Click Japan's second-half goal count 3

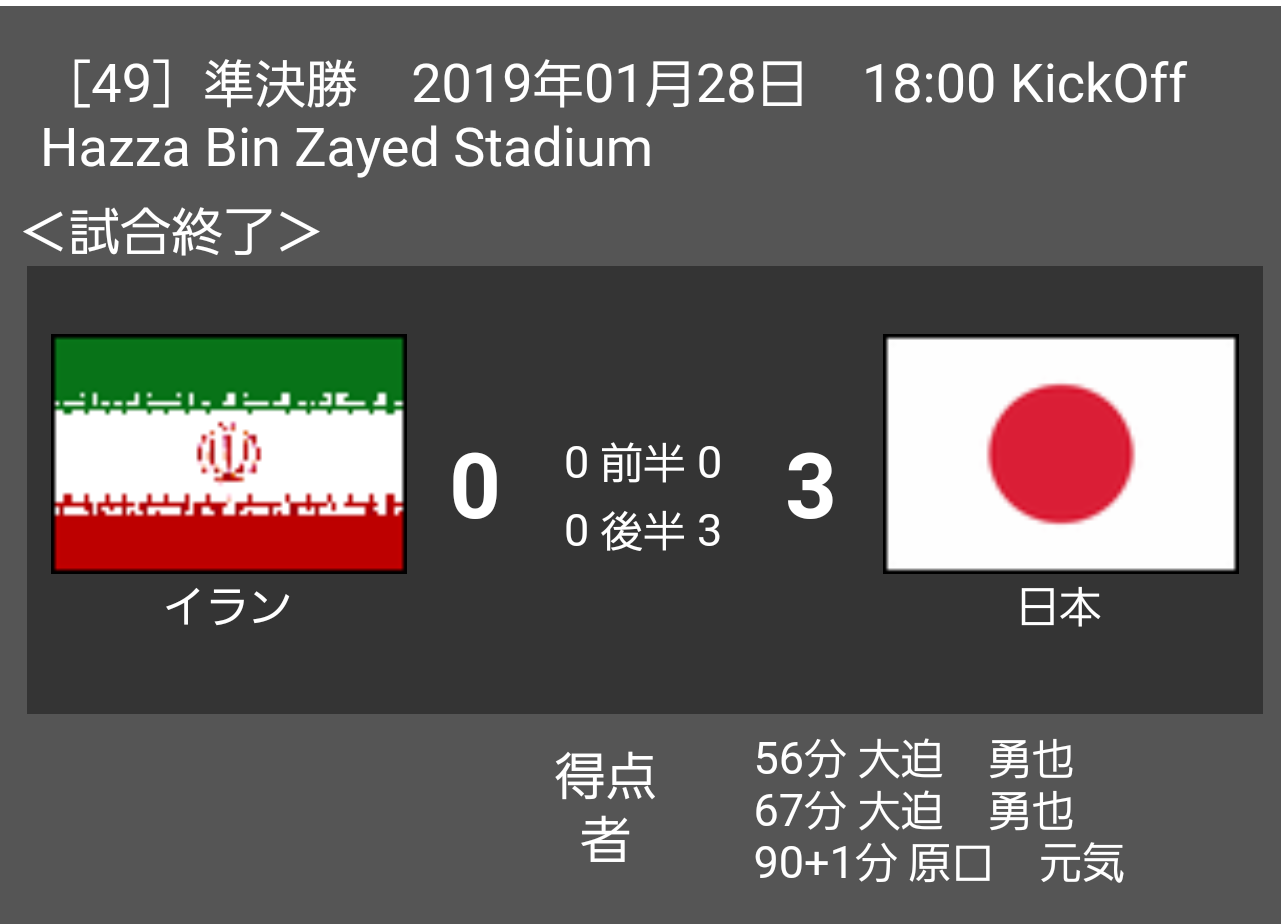tap(709, 531)
